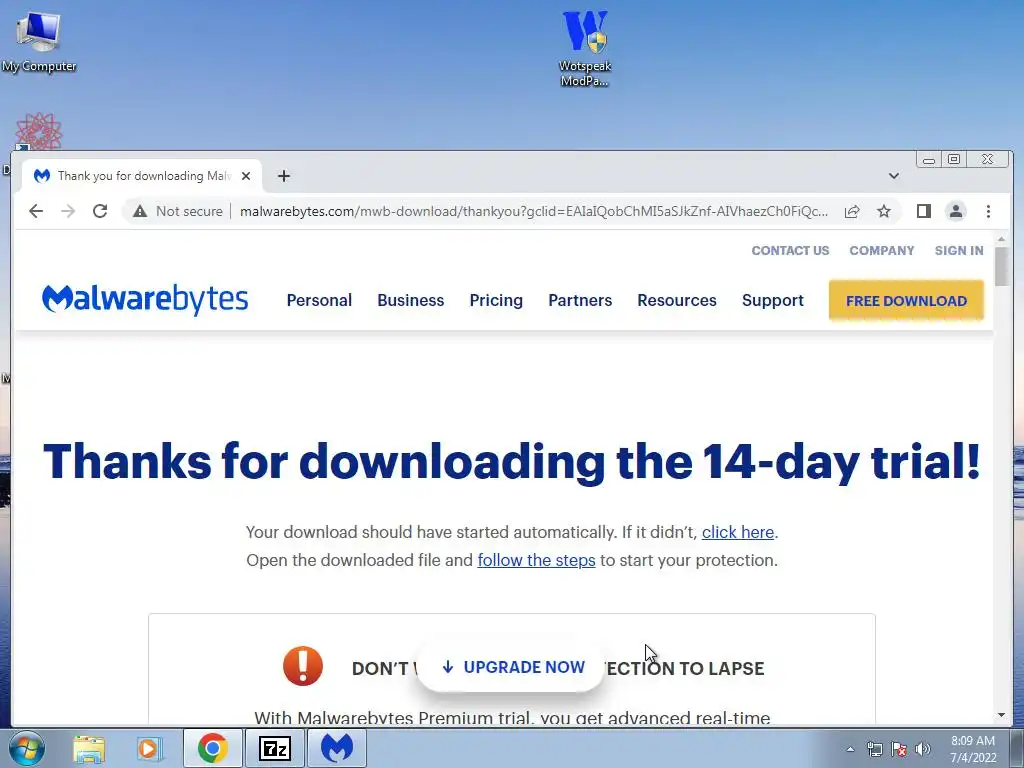Reload the Malwarebytes page

click(100, 211)
